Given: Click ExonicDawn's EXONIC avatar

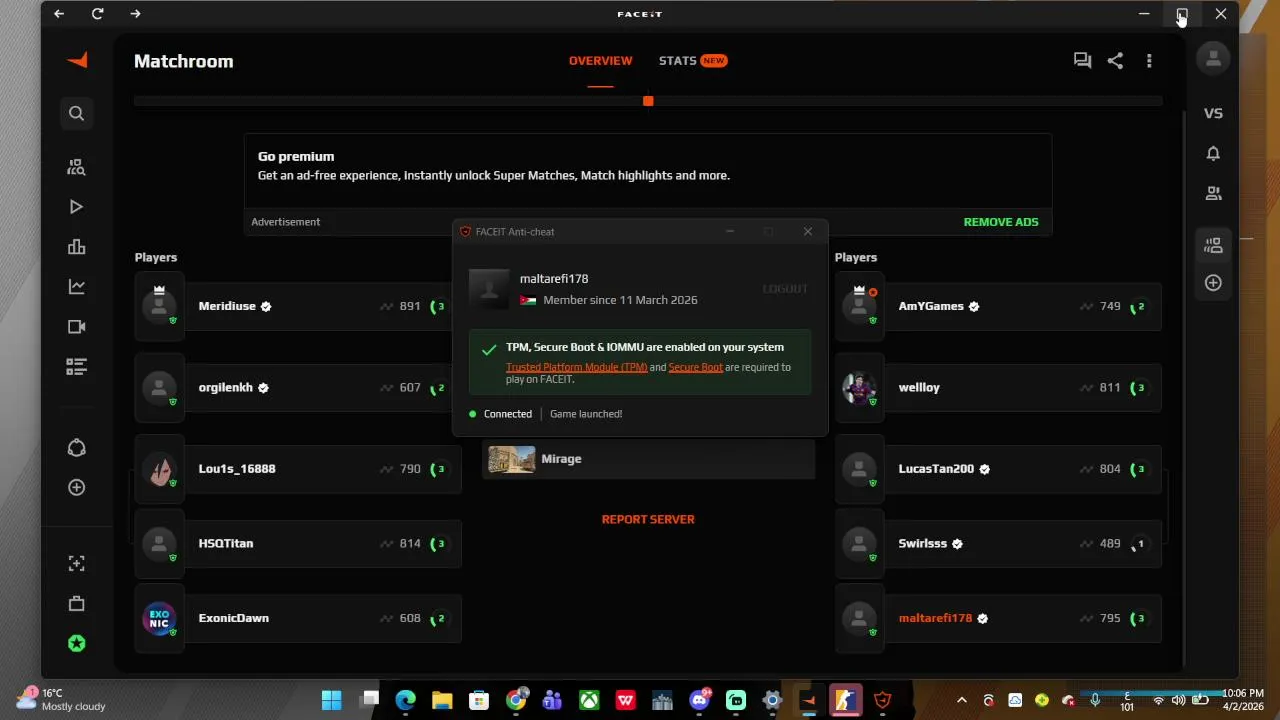Looking at the screenshot, I should 159,618.
